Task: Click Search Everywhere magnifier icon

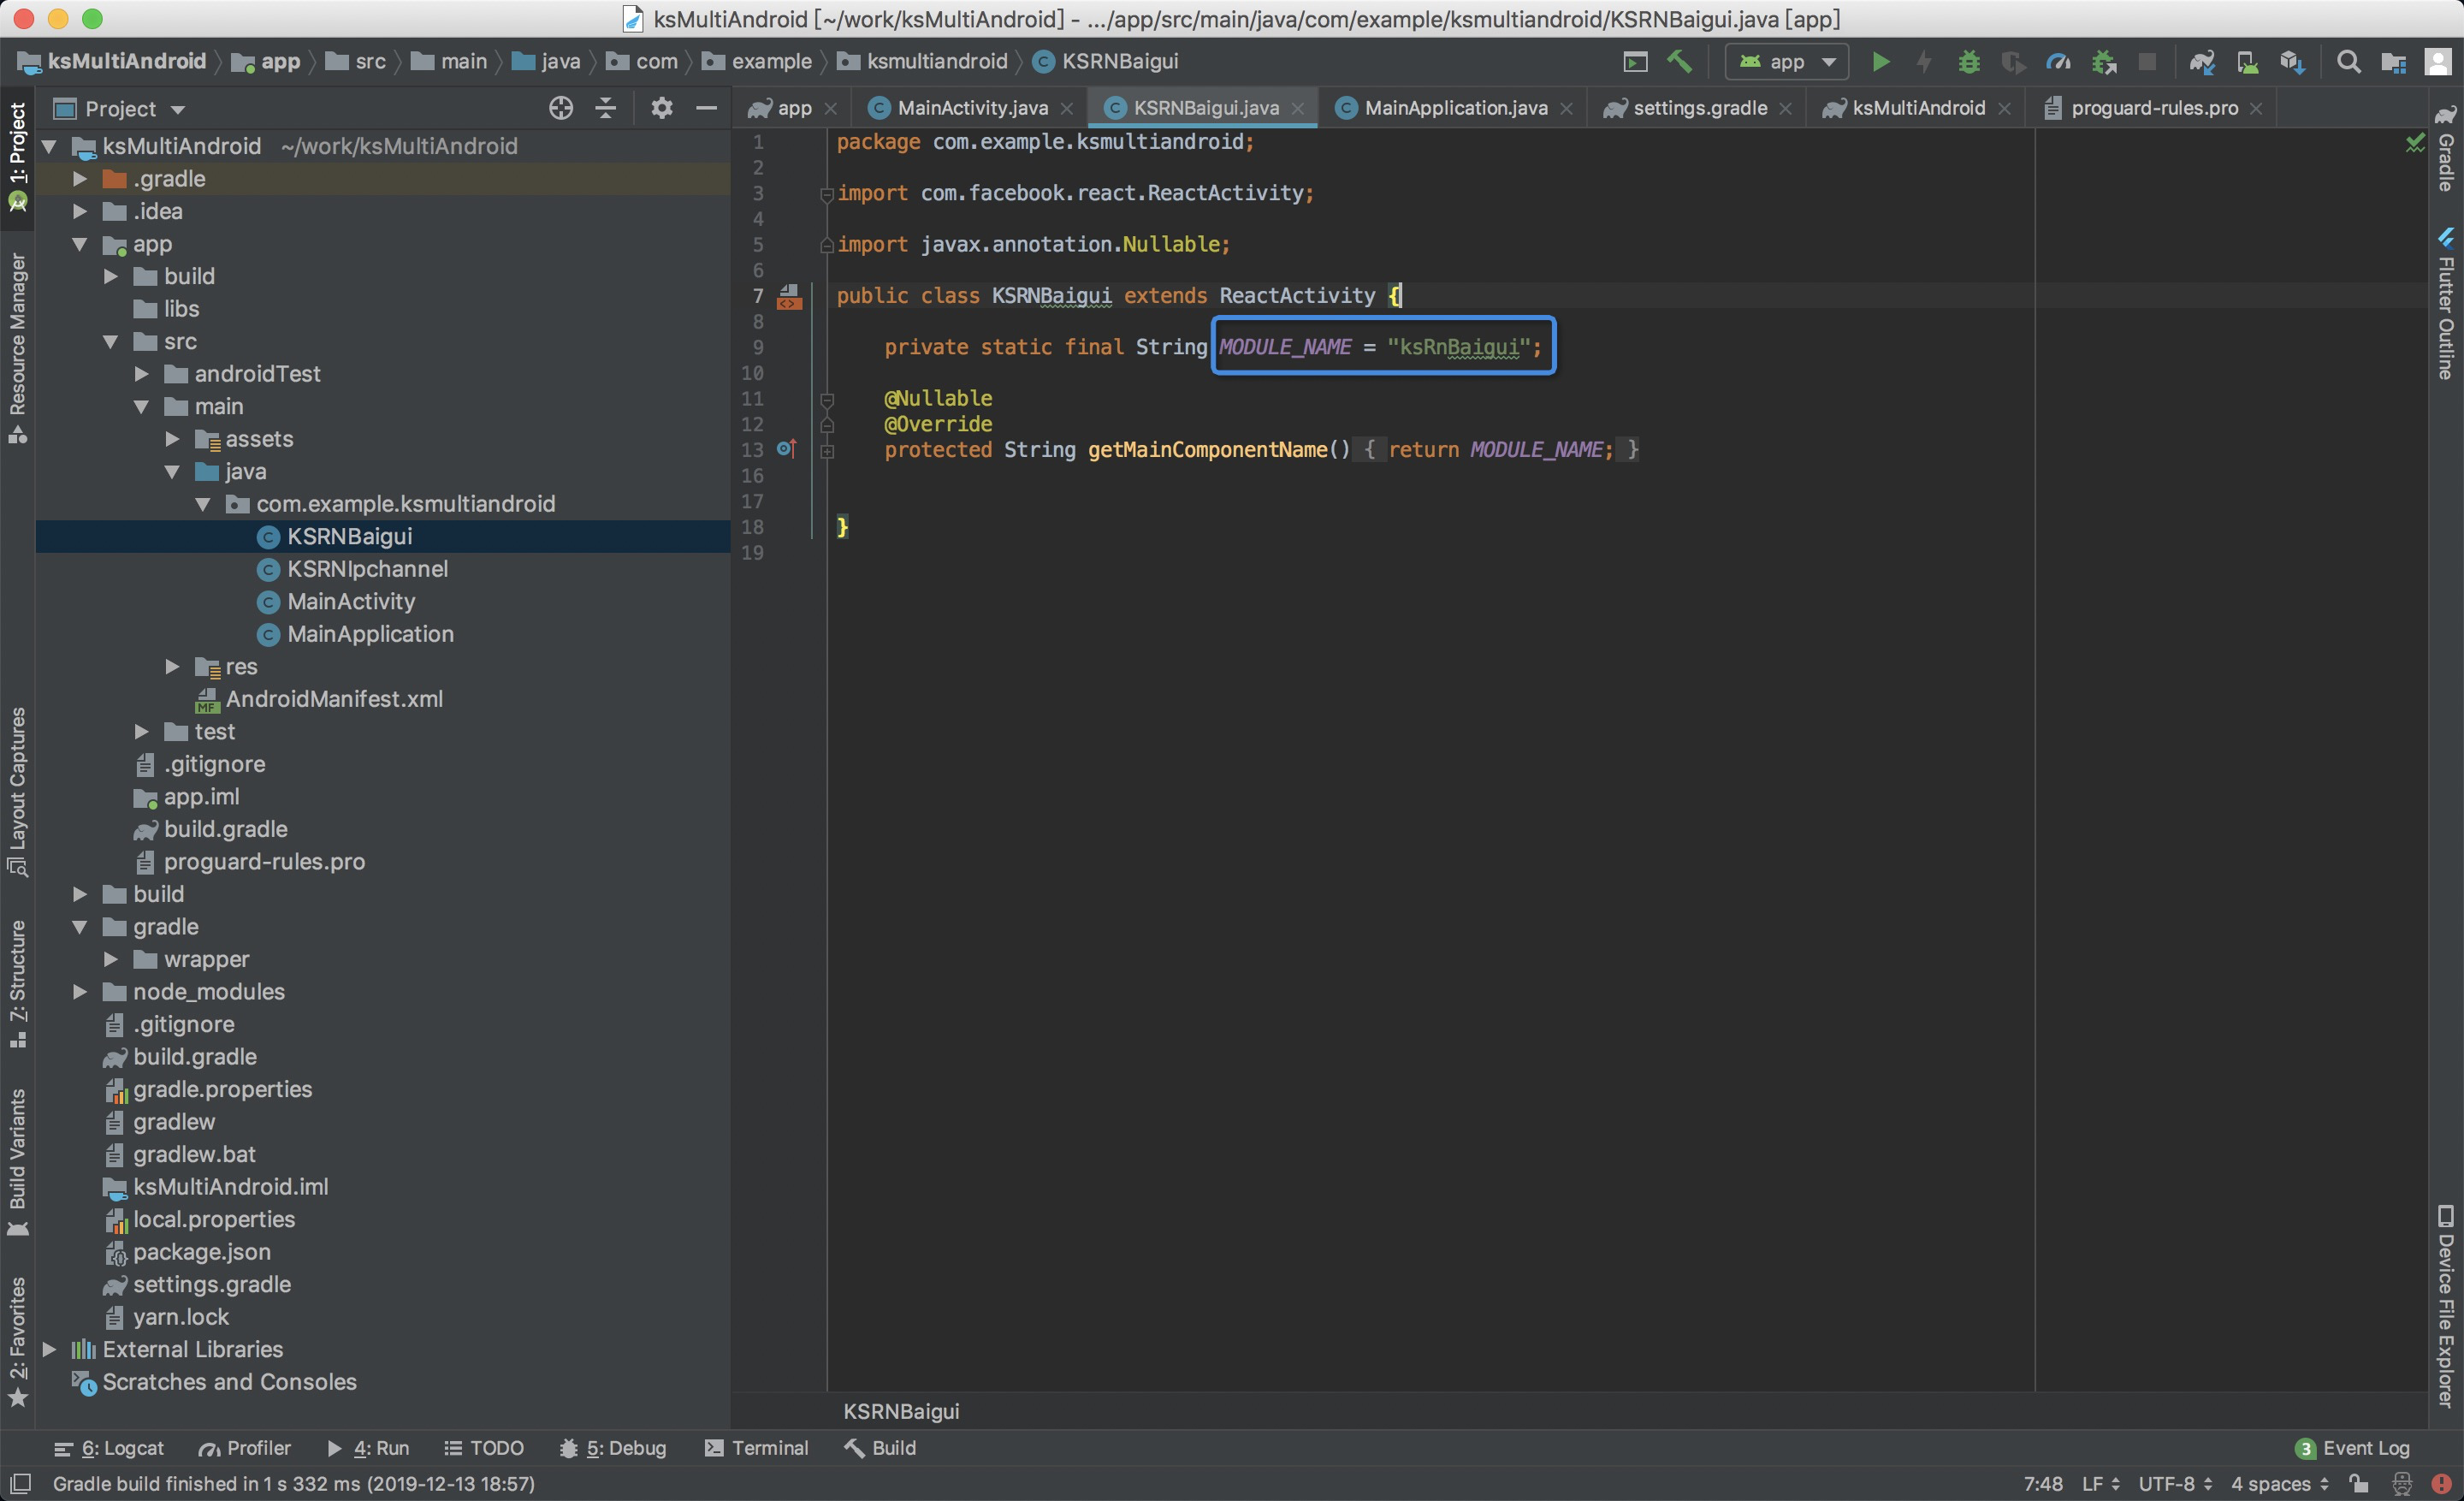Action: tap(2348, 62)
